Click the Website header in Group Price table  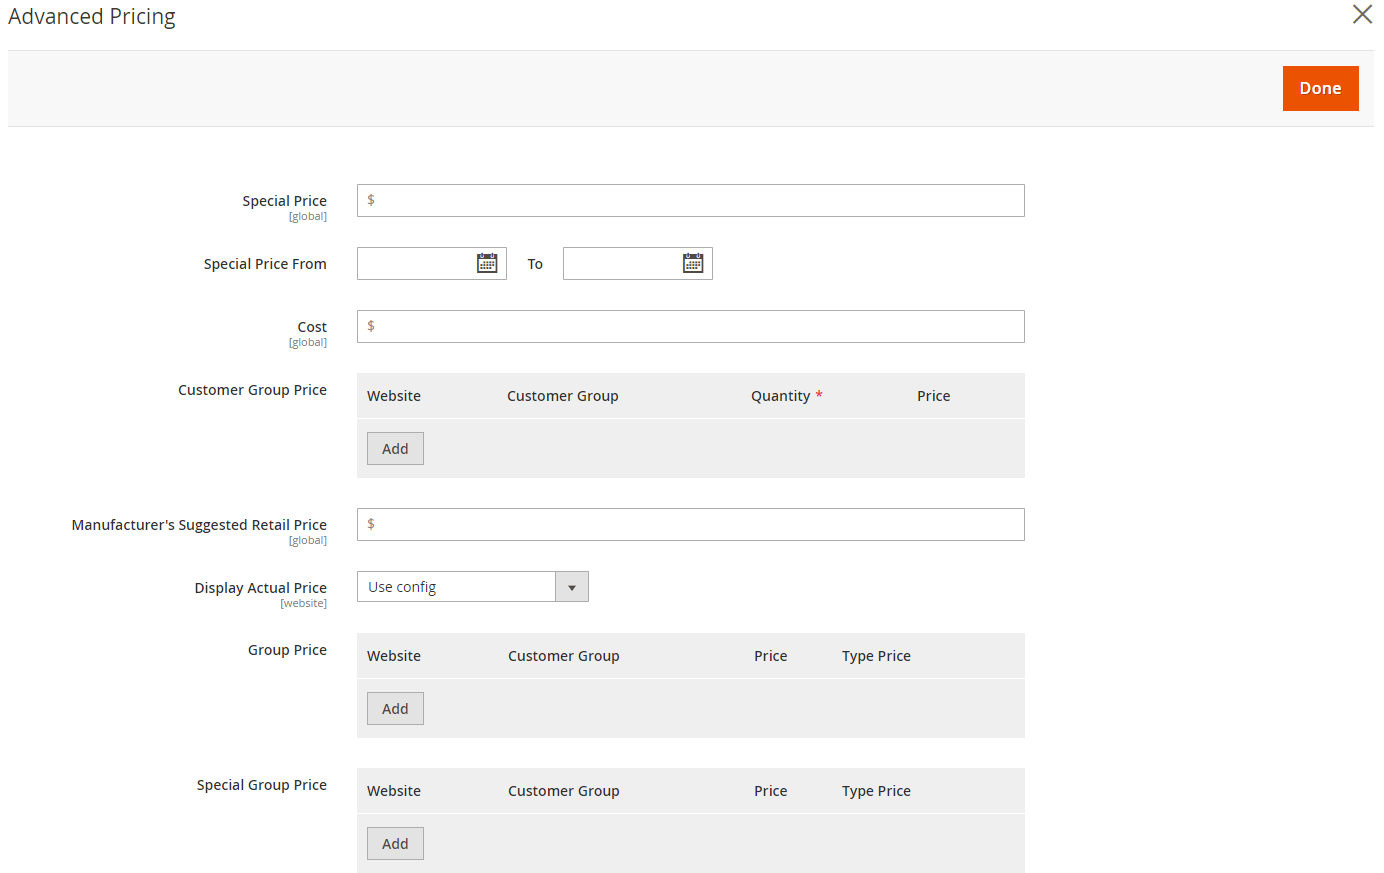point(394,656)
